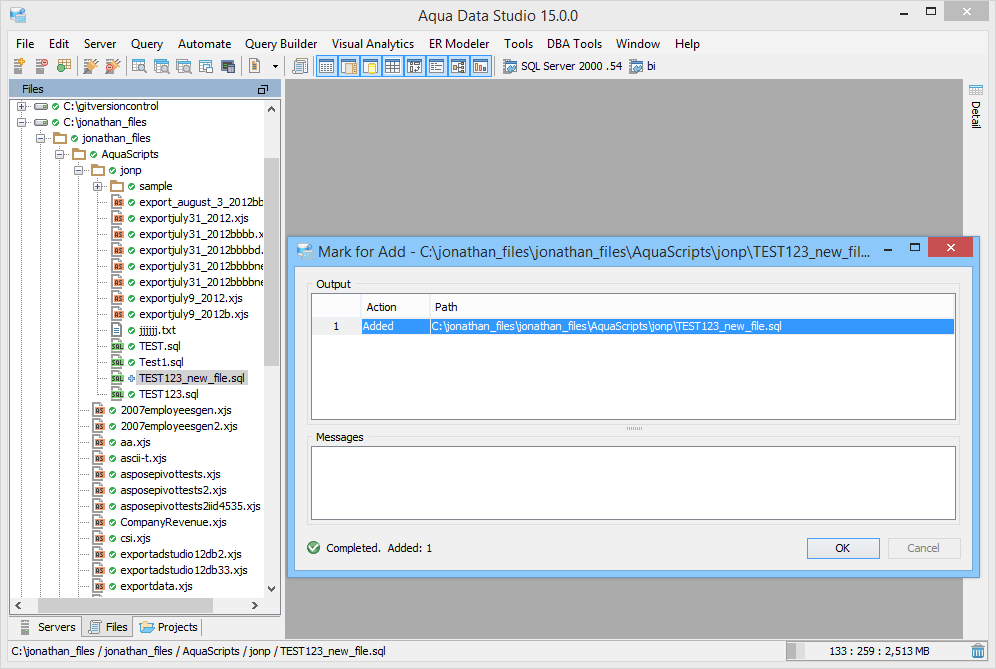Click inside the Messages text area
Viewport: 996px width, 669px height.
pyautogui.click(x=633, y=483)
